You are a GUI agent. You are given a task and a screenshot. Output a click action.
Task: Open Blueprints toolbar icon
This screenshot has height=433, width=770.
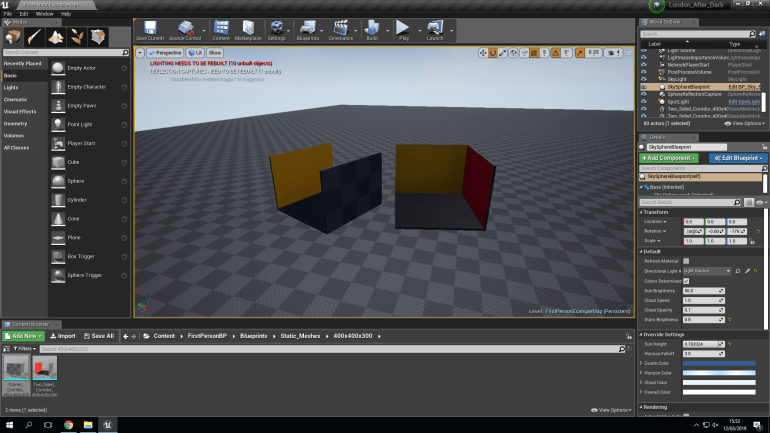[x=308, y=30]
